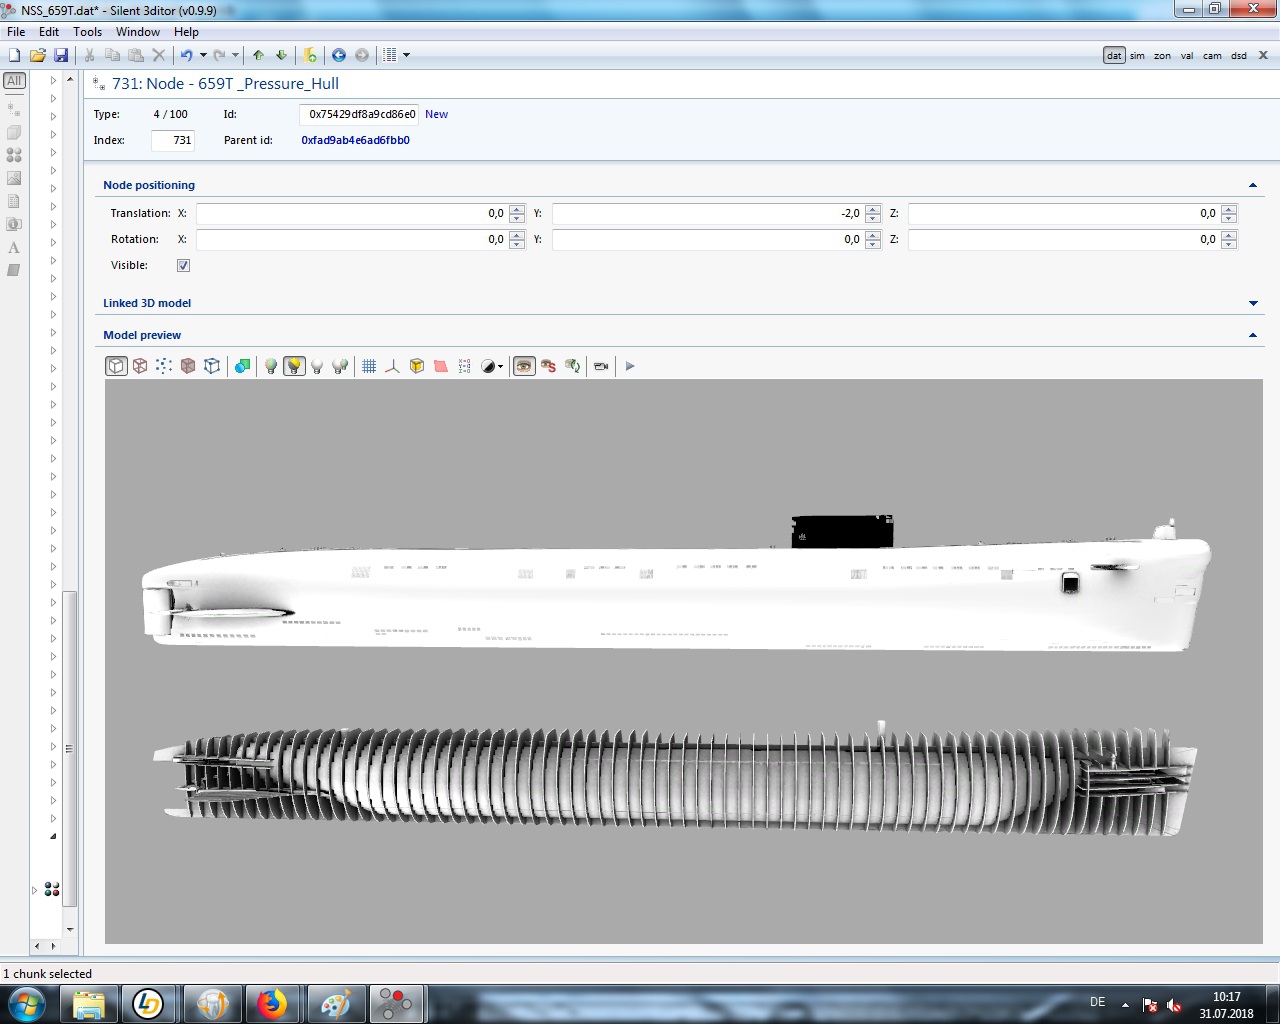Click the Translation X input field
The width and height of the screenshot is (1280, 1024).
[352, 213]
